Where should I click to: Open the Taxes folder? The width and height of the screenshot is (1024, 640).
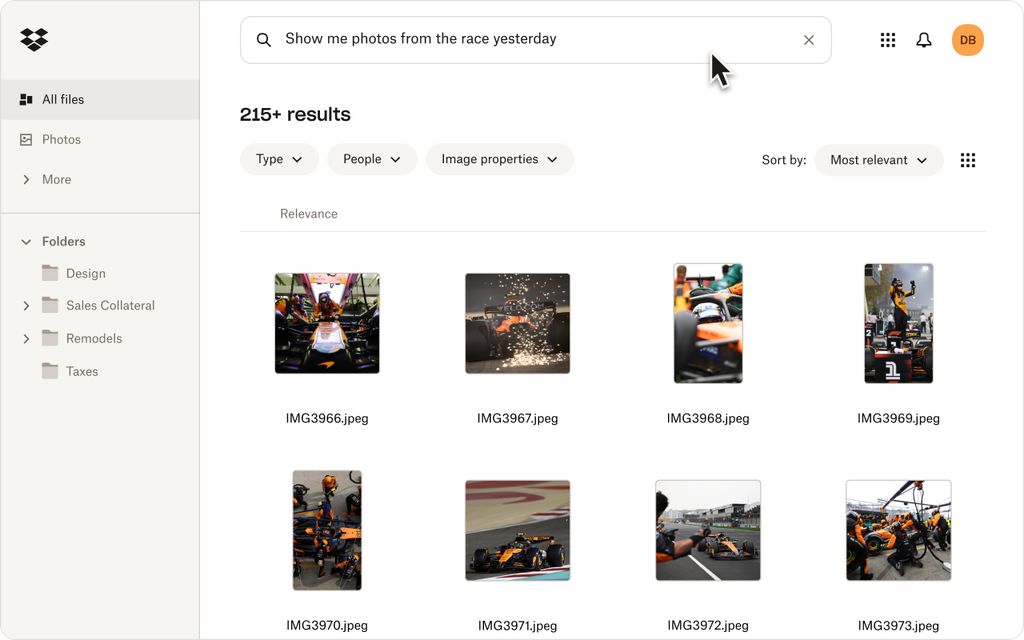tap(81, 371)
